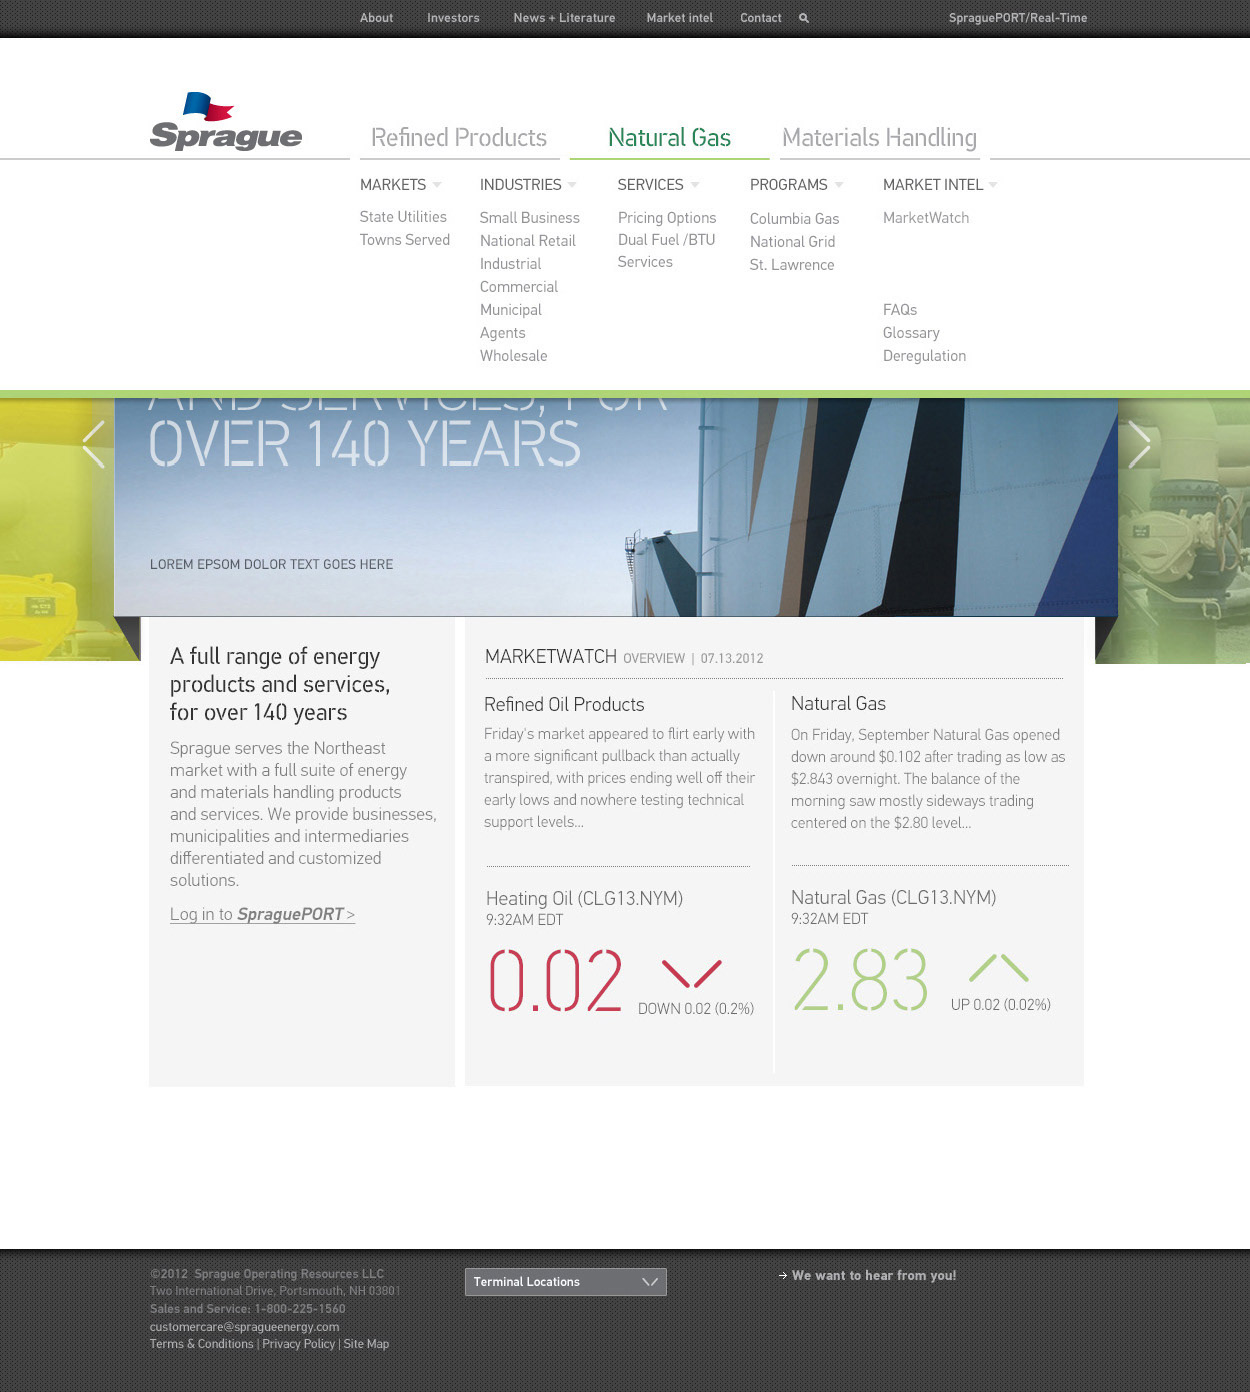Open Terms & Conditions in footer
Image resolution: width=1250 pixels, height=1392 pixels.
pos(202,1344)
